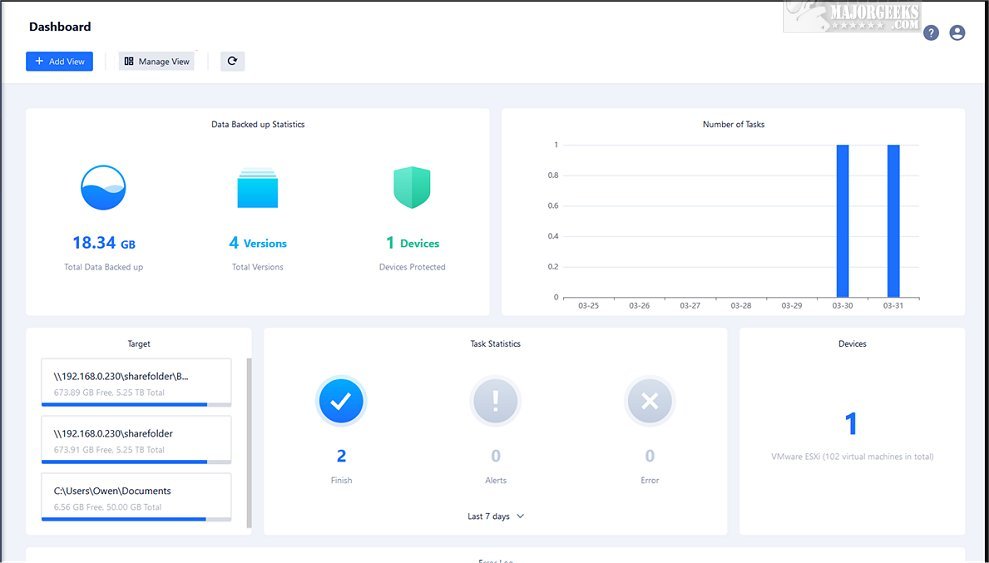989x563 pixels.
Task: Expand the Last 7 days dropdown
Action: (x=495, y=516)
